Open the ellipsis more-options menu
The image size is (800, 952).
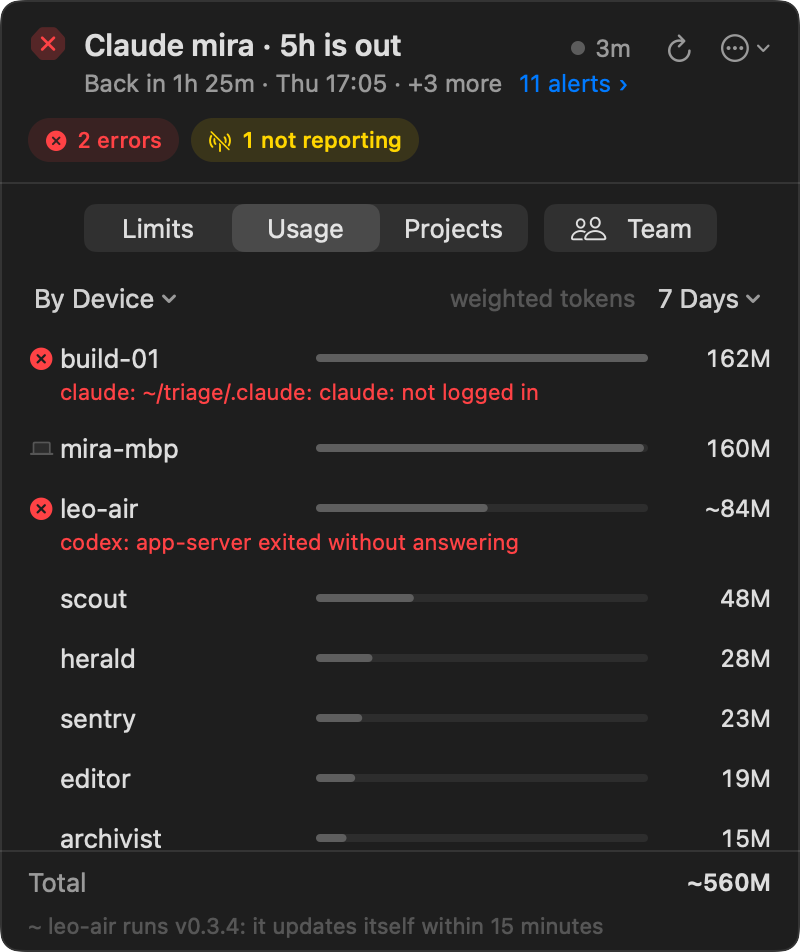coord(745,49)
